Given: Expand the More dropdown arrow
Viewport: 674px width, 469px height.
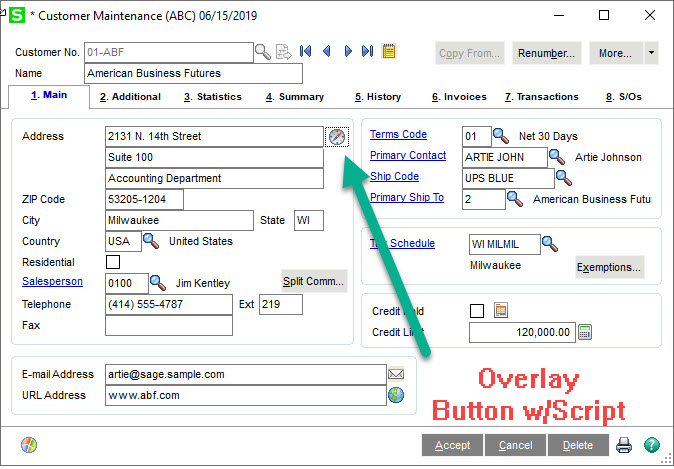Looking at the screenshot, I should click(651, 53).
